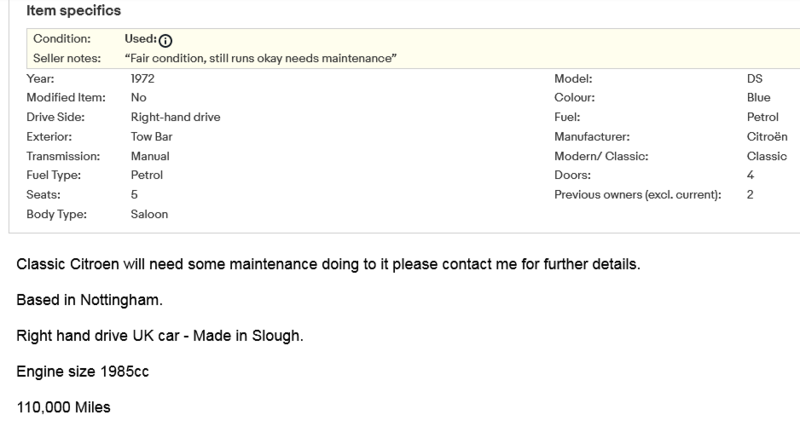Click the Made in Slough description line
This screenshot has height=438, width=800.
[x=160, y=334]
